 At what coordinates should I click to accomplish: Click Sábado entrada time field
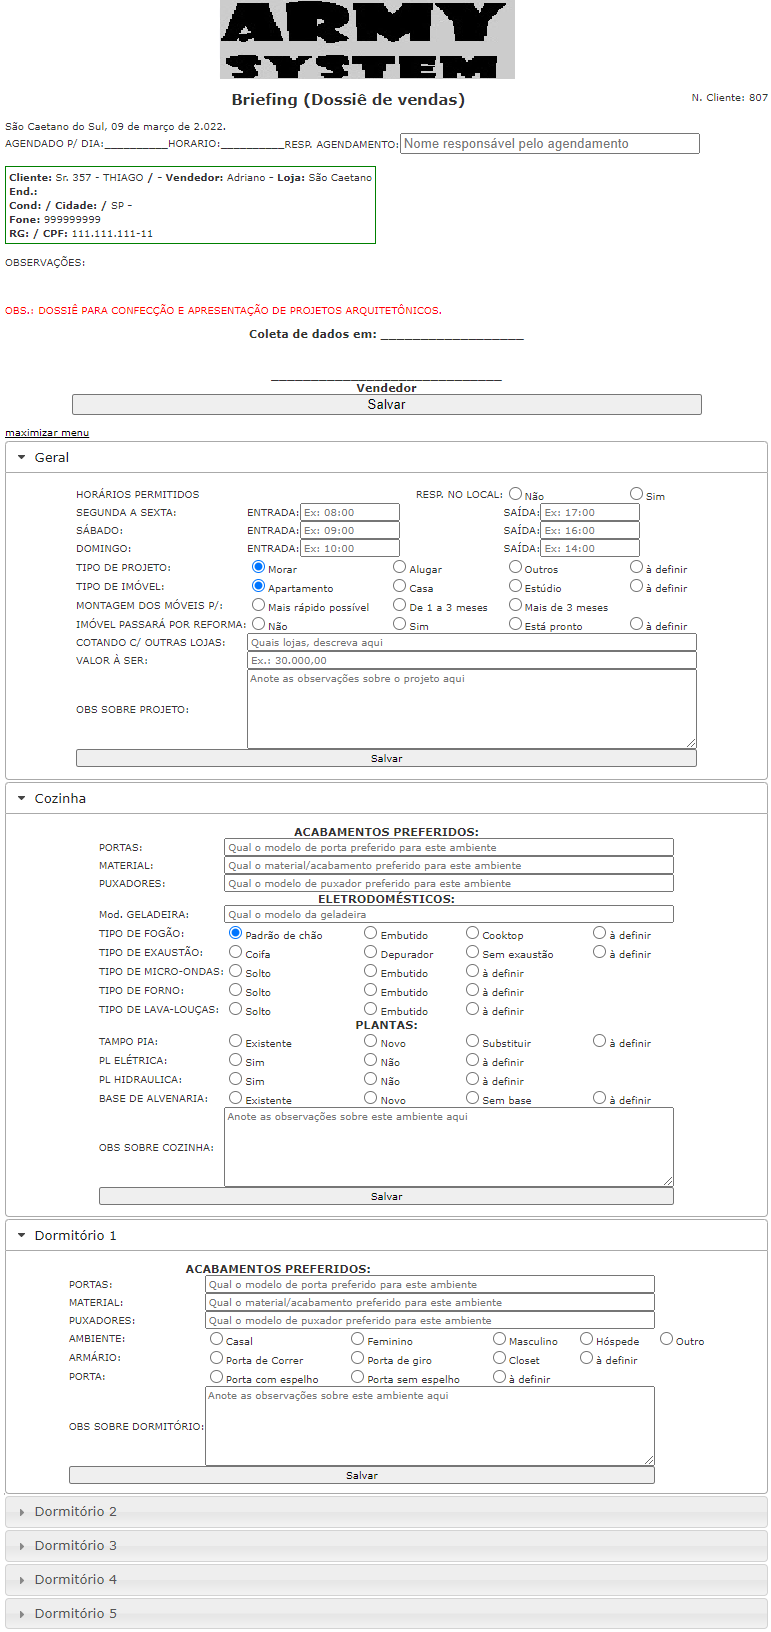350,530
